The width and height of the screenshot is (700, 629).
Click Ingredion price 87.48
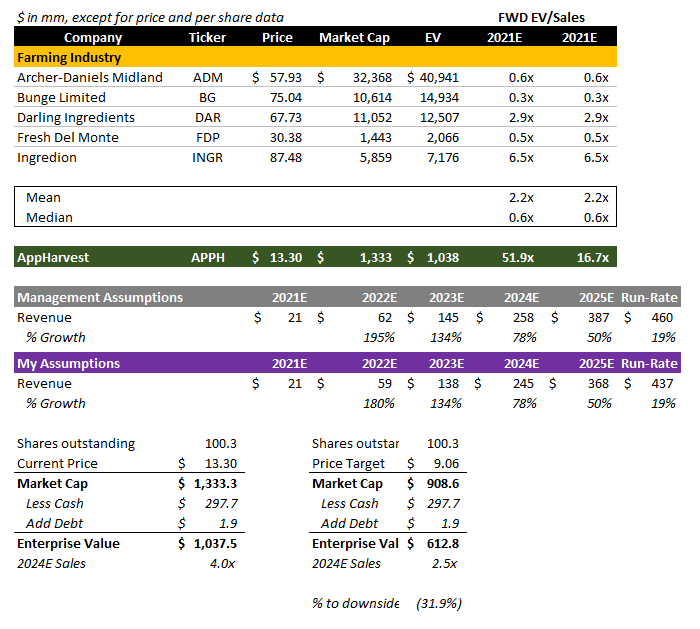pyautogui.click(x=286, y=158)
